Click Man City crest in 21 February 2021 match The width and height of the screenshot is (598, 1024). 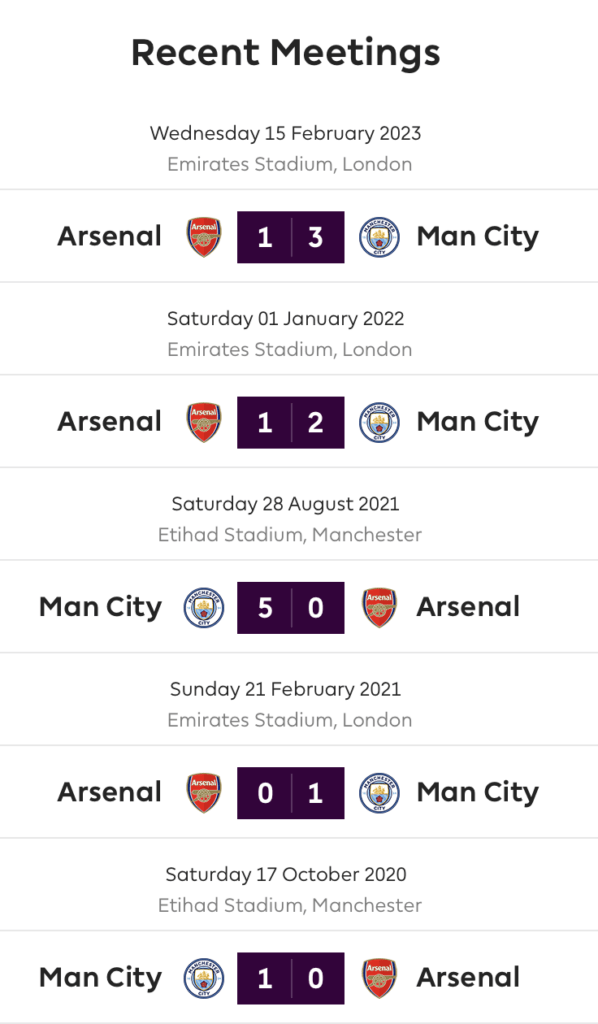point(379,793)
